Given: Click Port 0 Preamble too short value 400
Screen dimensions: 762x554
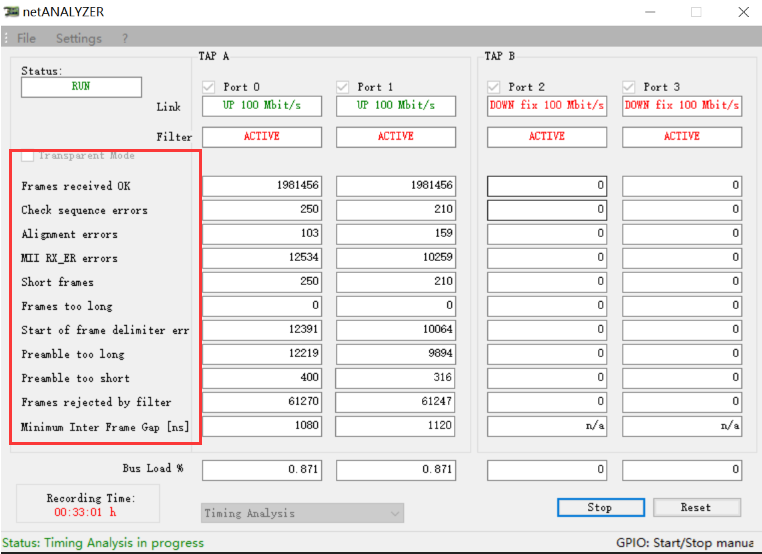Looking at the screenshot, I should tap(262, 378).
